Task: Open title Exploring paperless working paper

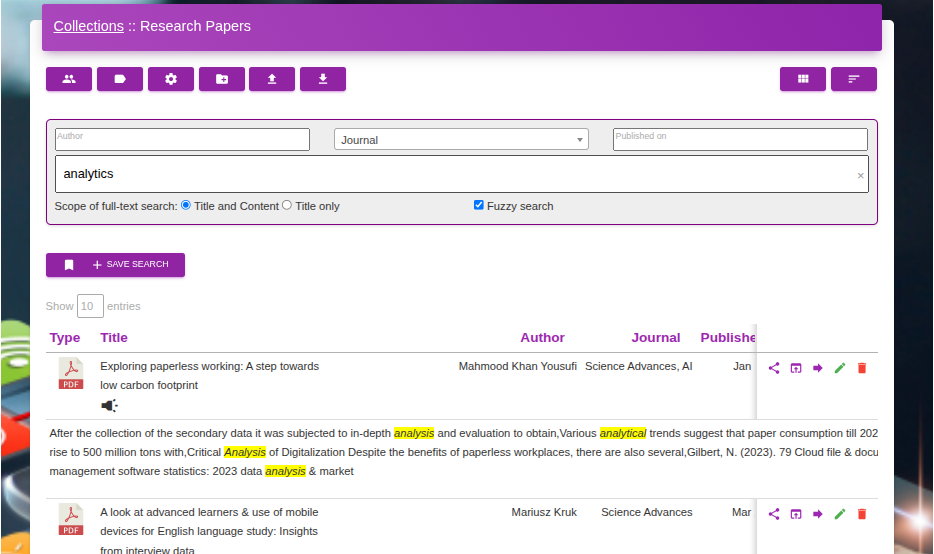Action: pyautogui.click(x=210, y=376)
